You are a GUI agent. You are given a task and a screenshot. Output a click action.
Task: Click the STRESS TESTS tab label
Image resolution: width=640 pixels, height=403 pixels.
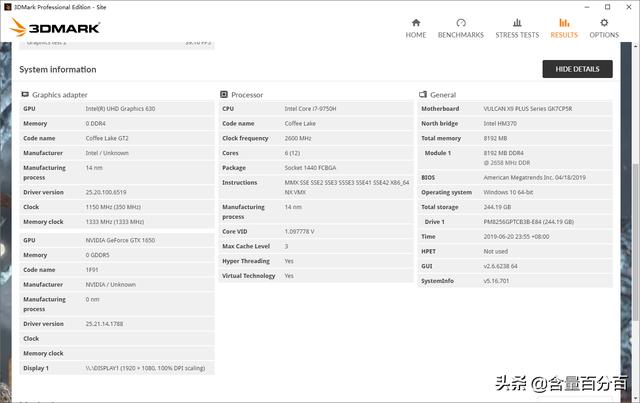click(517, 35)
